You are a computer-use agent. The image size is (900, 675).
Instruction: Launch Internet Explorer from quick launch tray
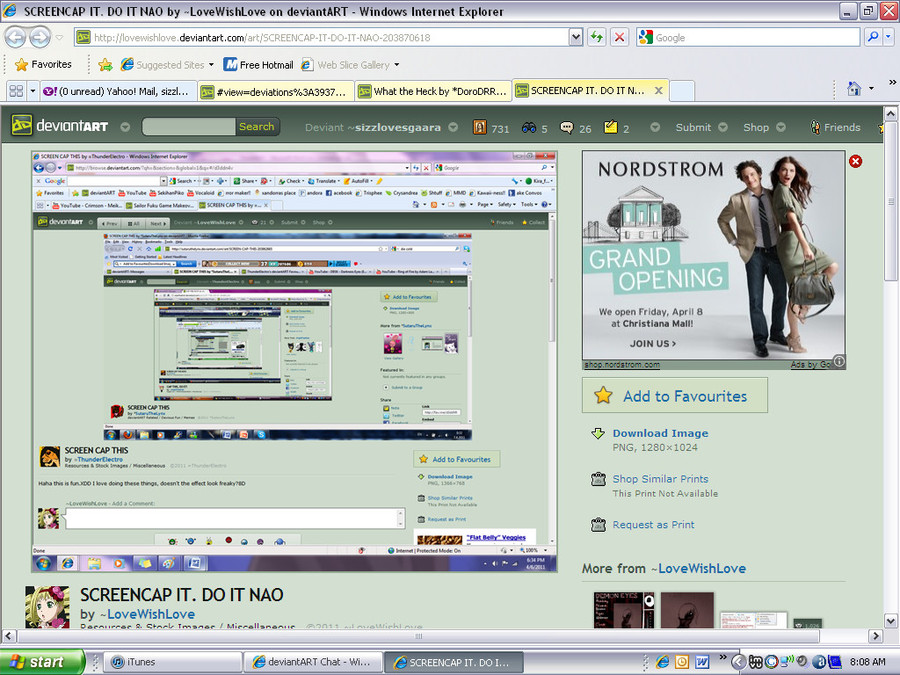(x=662, y=662)
